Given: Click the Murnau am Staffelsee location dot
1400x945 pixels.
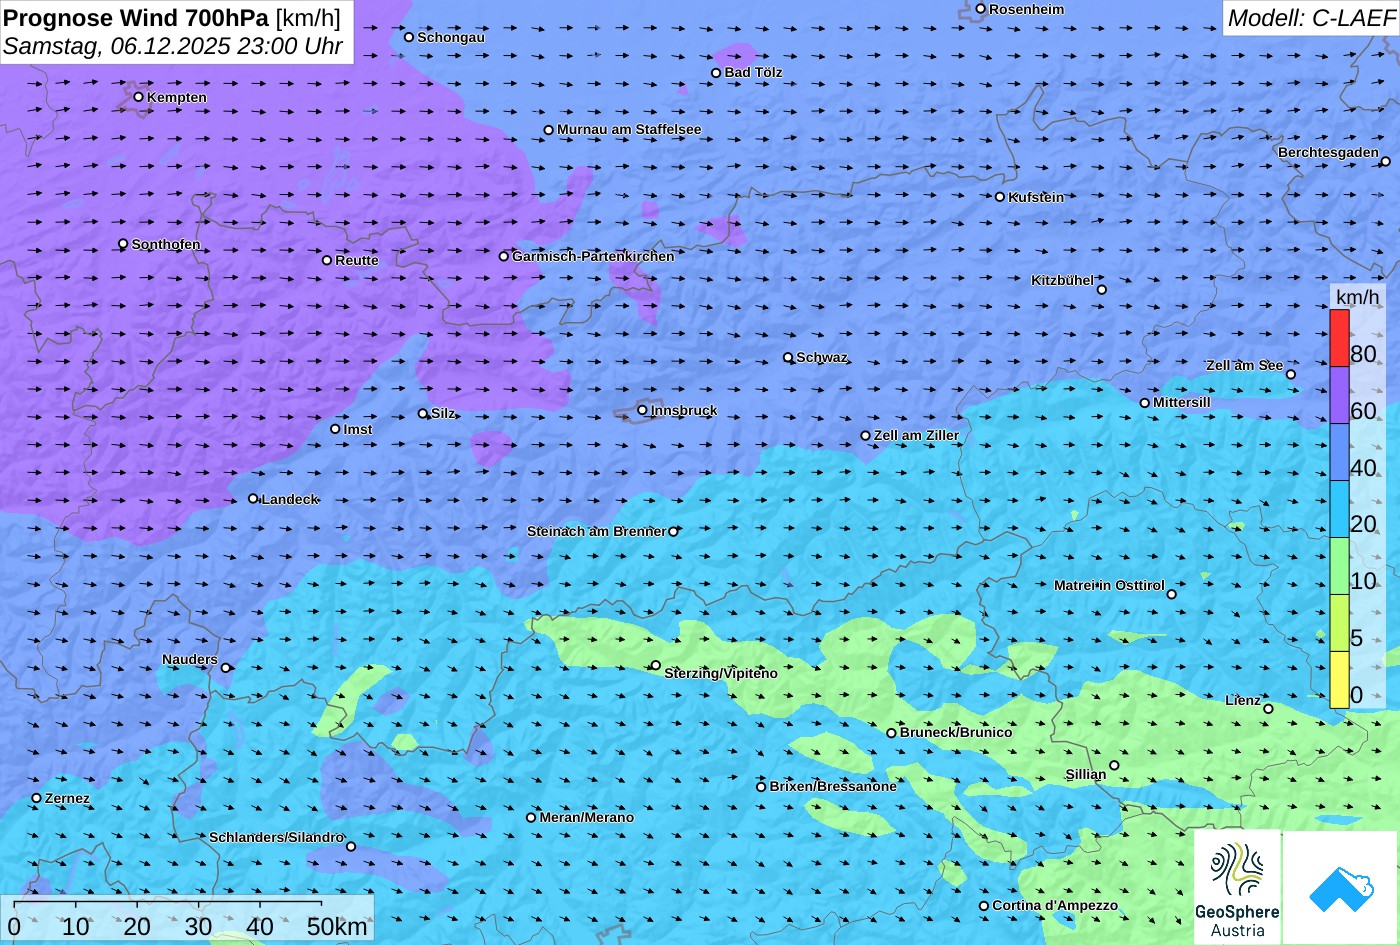Looking at the screenshot, I should (549, 130).
